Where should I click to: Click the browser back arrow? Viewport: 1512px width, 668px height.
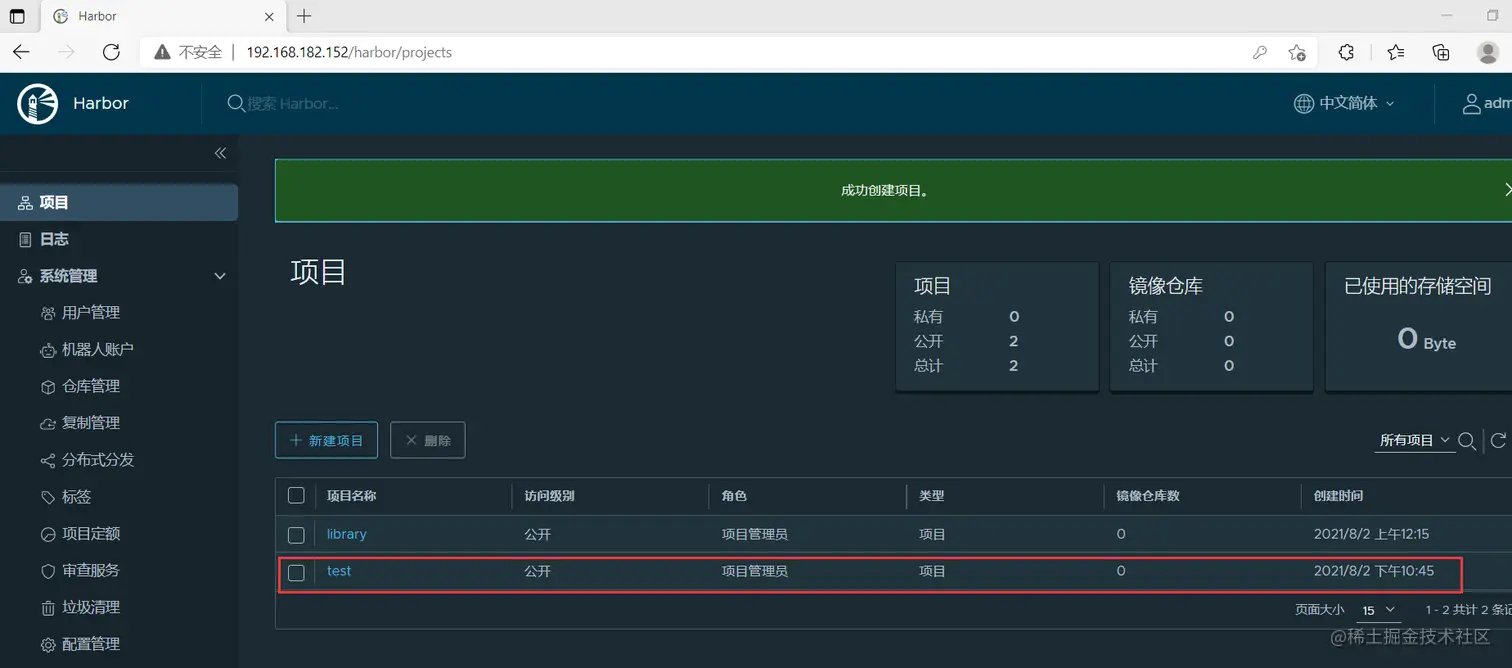click(21, 52)
